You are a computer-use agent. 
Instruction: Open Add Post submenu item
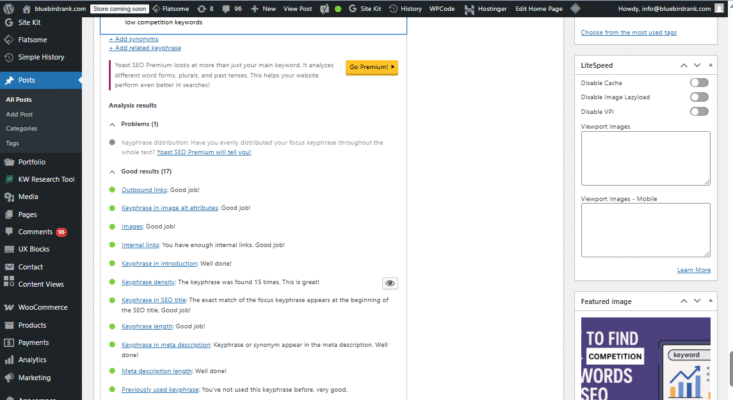19,114
